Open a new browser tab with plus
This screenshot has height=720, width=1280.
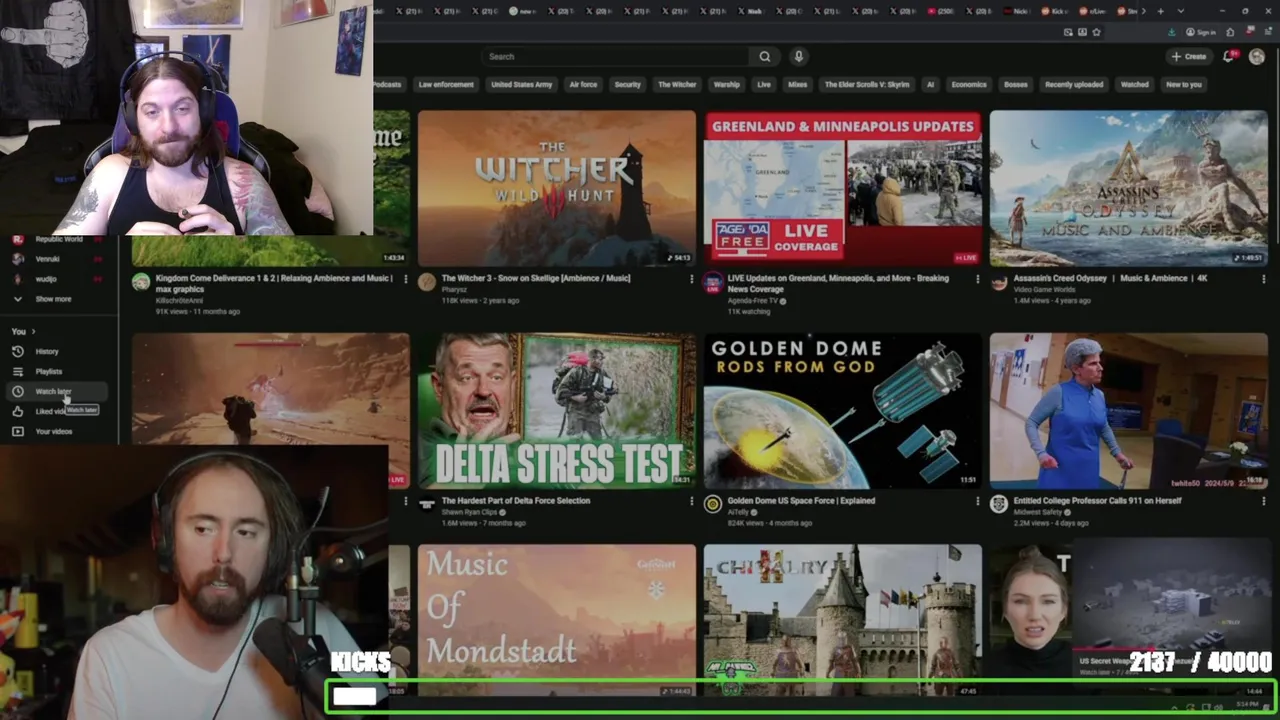[x=1160, y=11]
